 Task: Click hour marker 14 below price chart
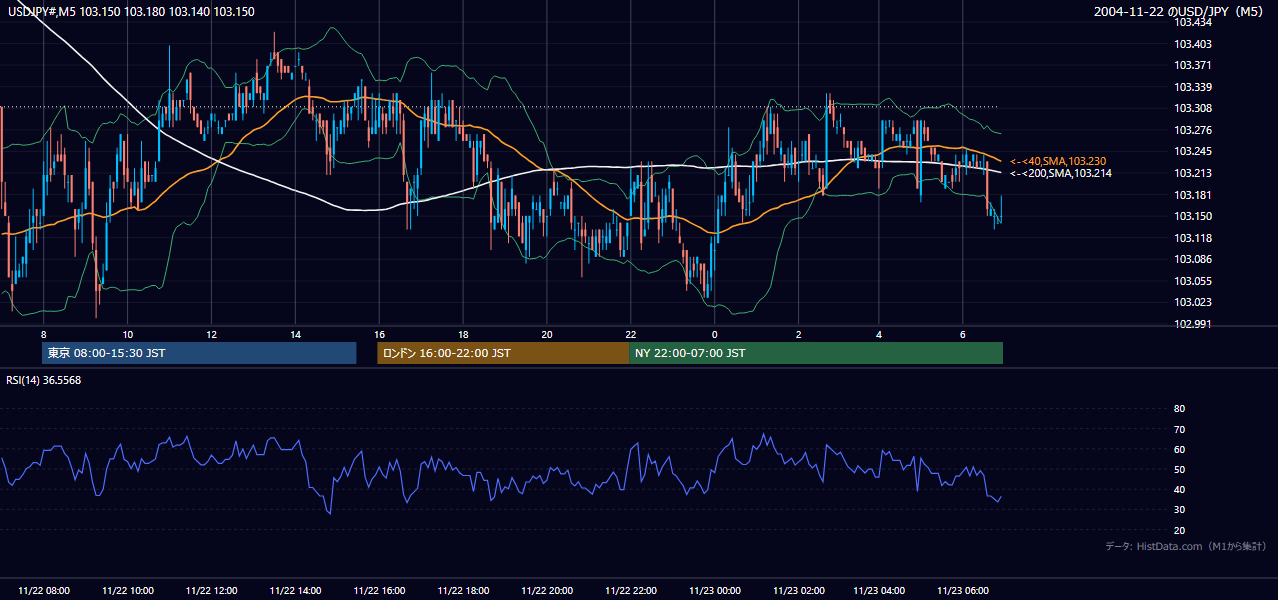pos(295,334)
